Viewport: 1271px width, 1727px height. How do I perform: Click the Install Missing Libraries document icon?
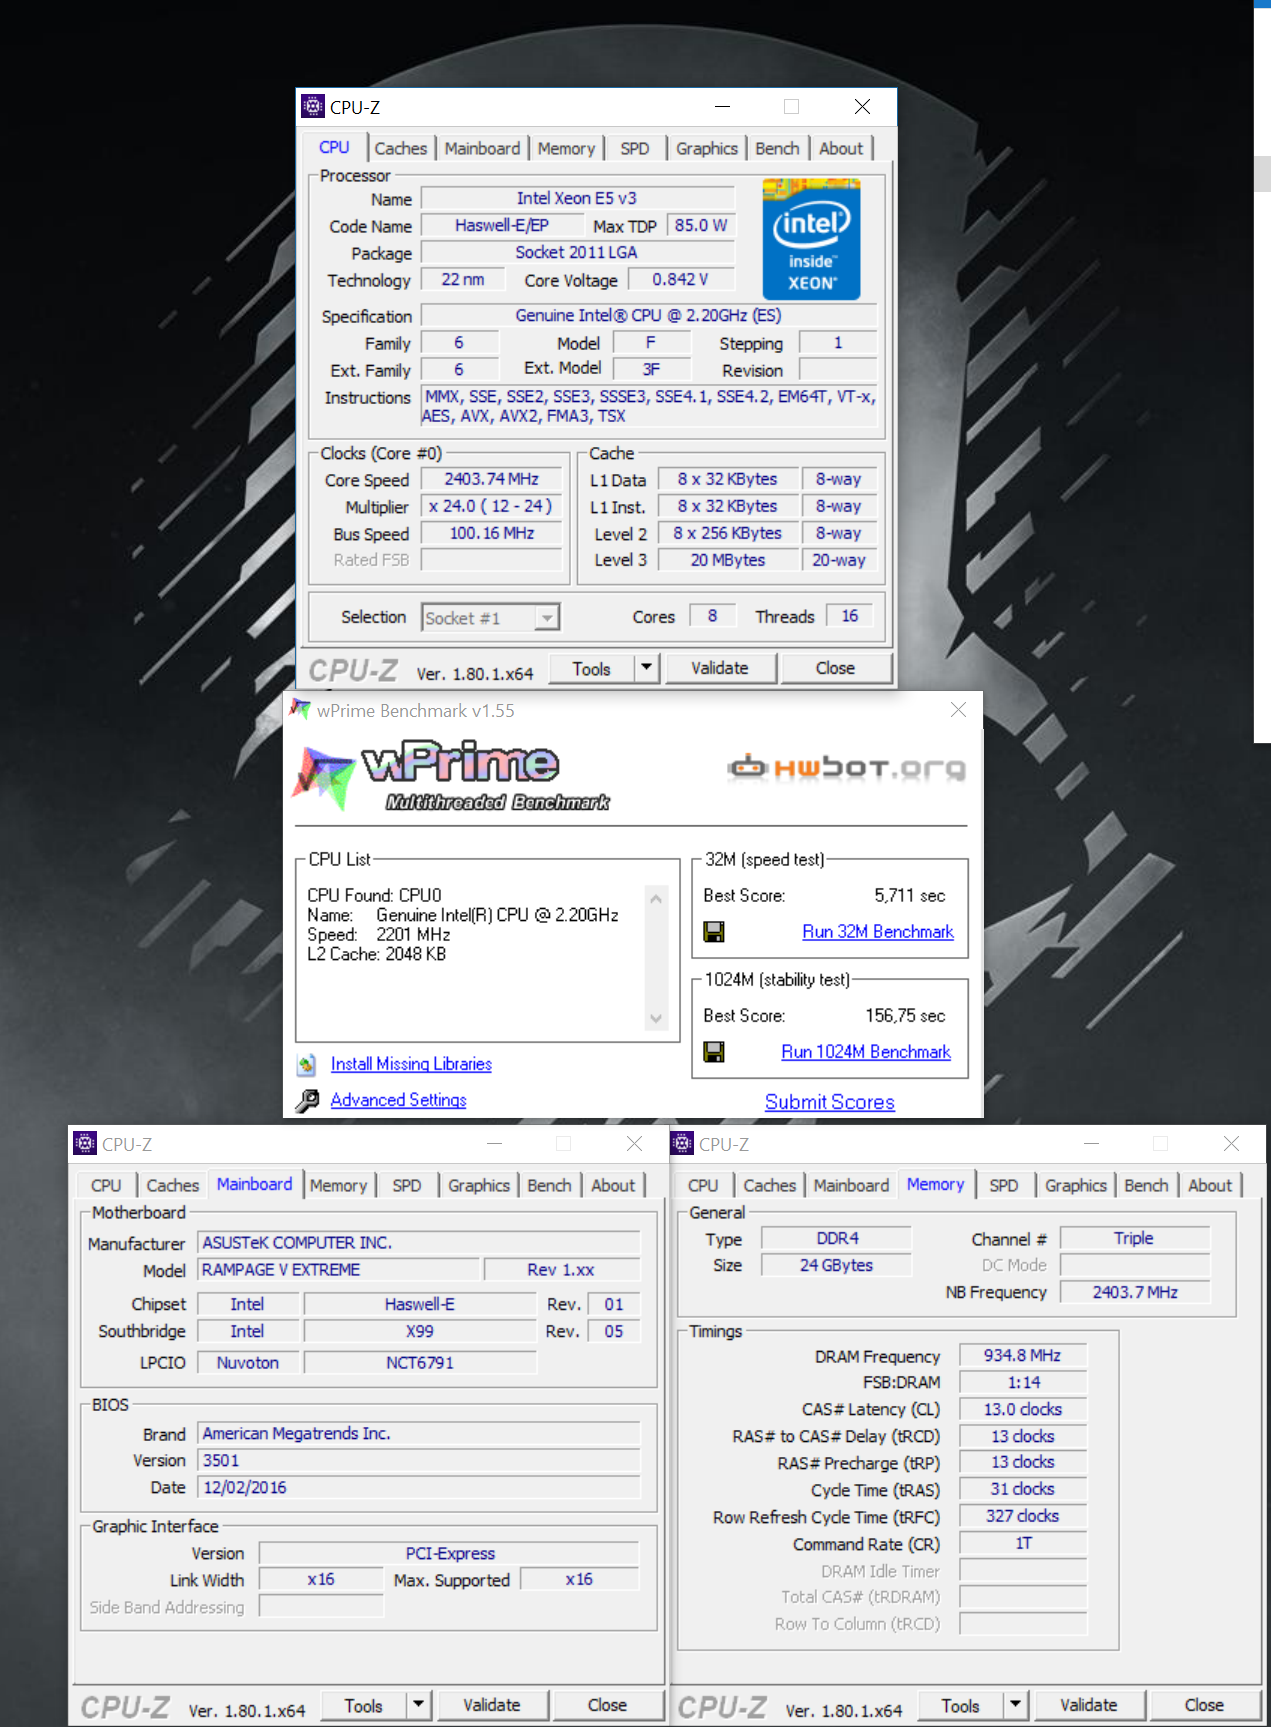pyautogui.click(x=307, y=1065)
